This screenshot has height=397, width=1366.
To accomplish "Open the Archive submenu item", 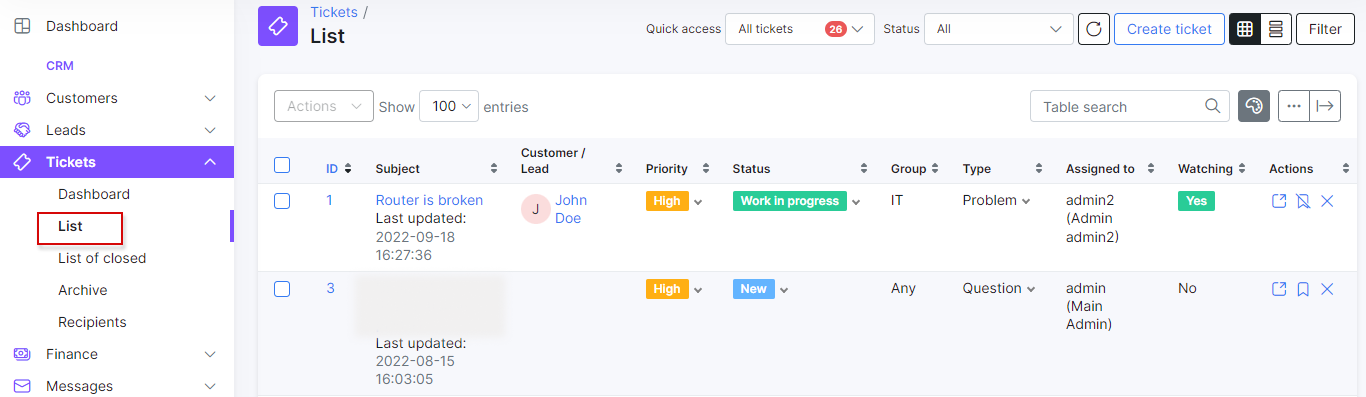I will (83, 290).
